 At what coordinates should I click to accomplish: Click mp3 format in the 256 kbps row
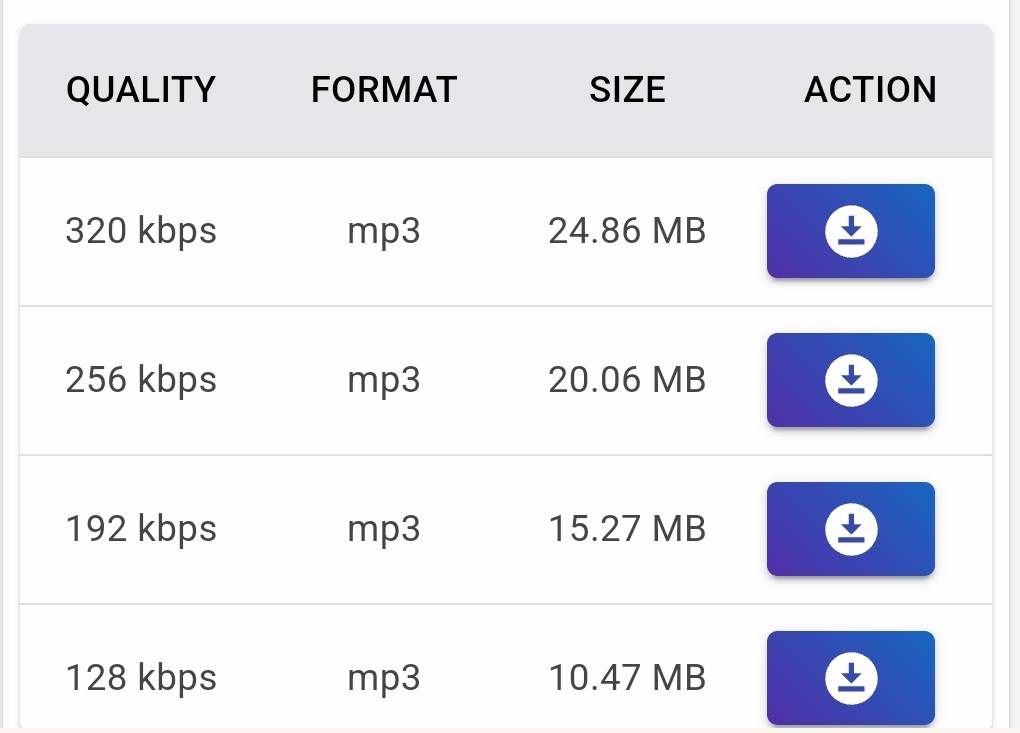[384, 382]
